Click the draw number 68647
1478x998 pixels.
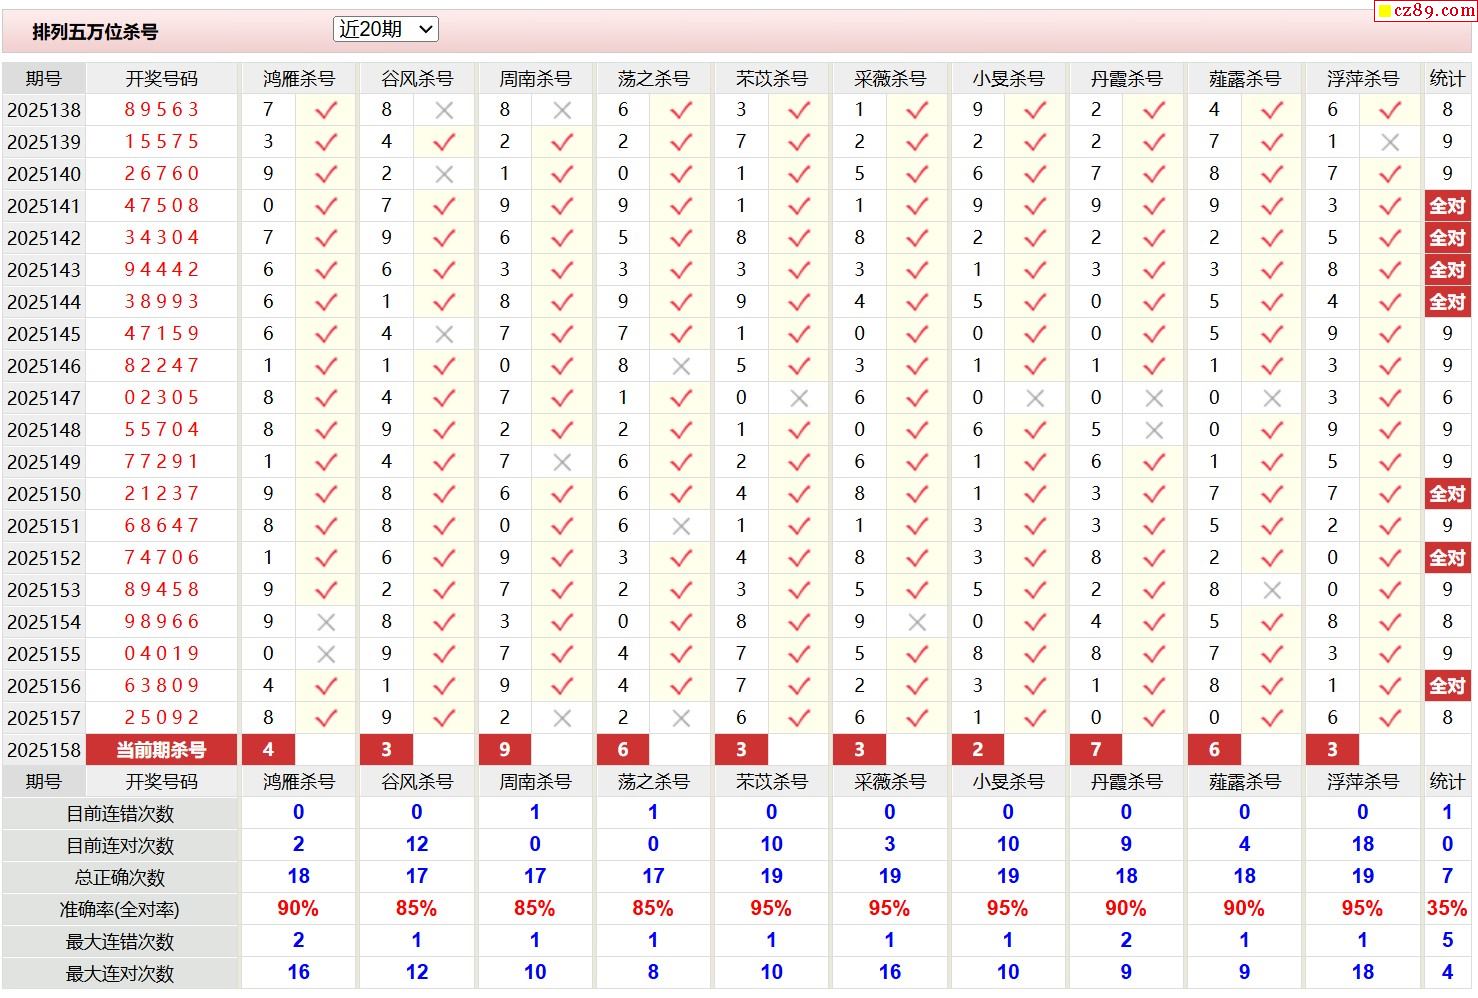162,526
